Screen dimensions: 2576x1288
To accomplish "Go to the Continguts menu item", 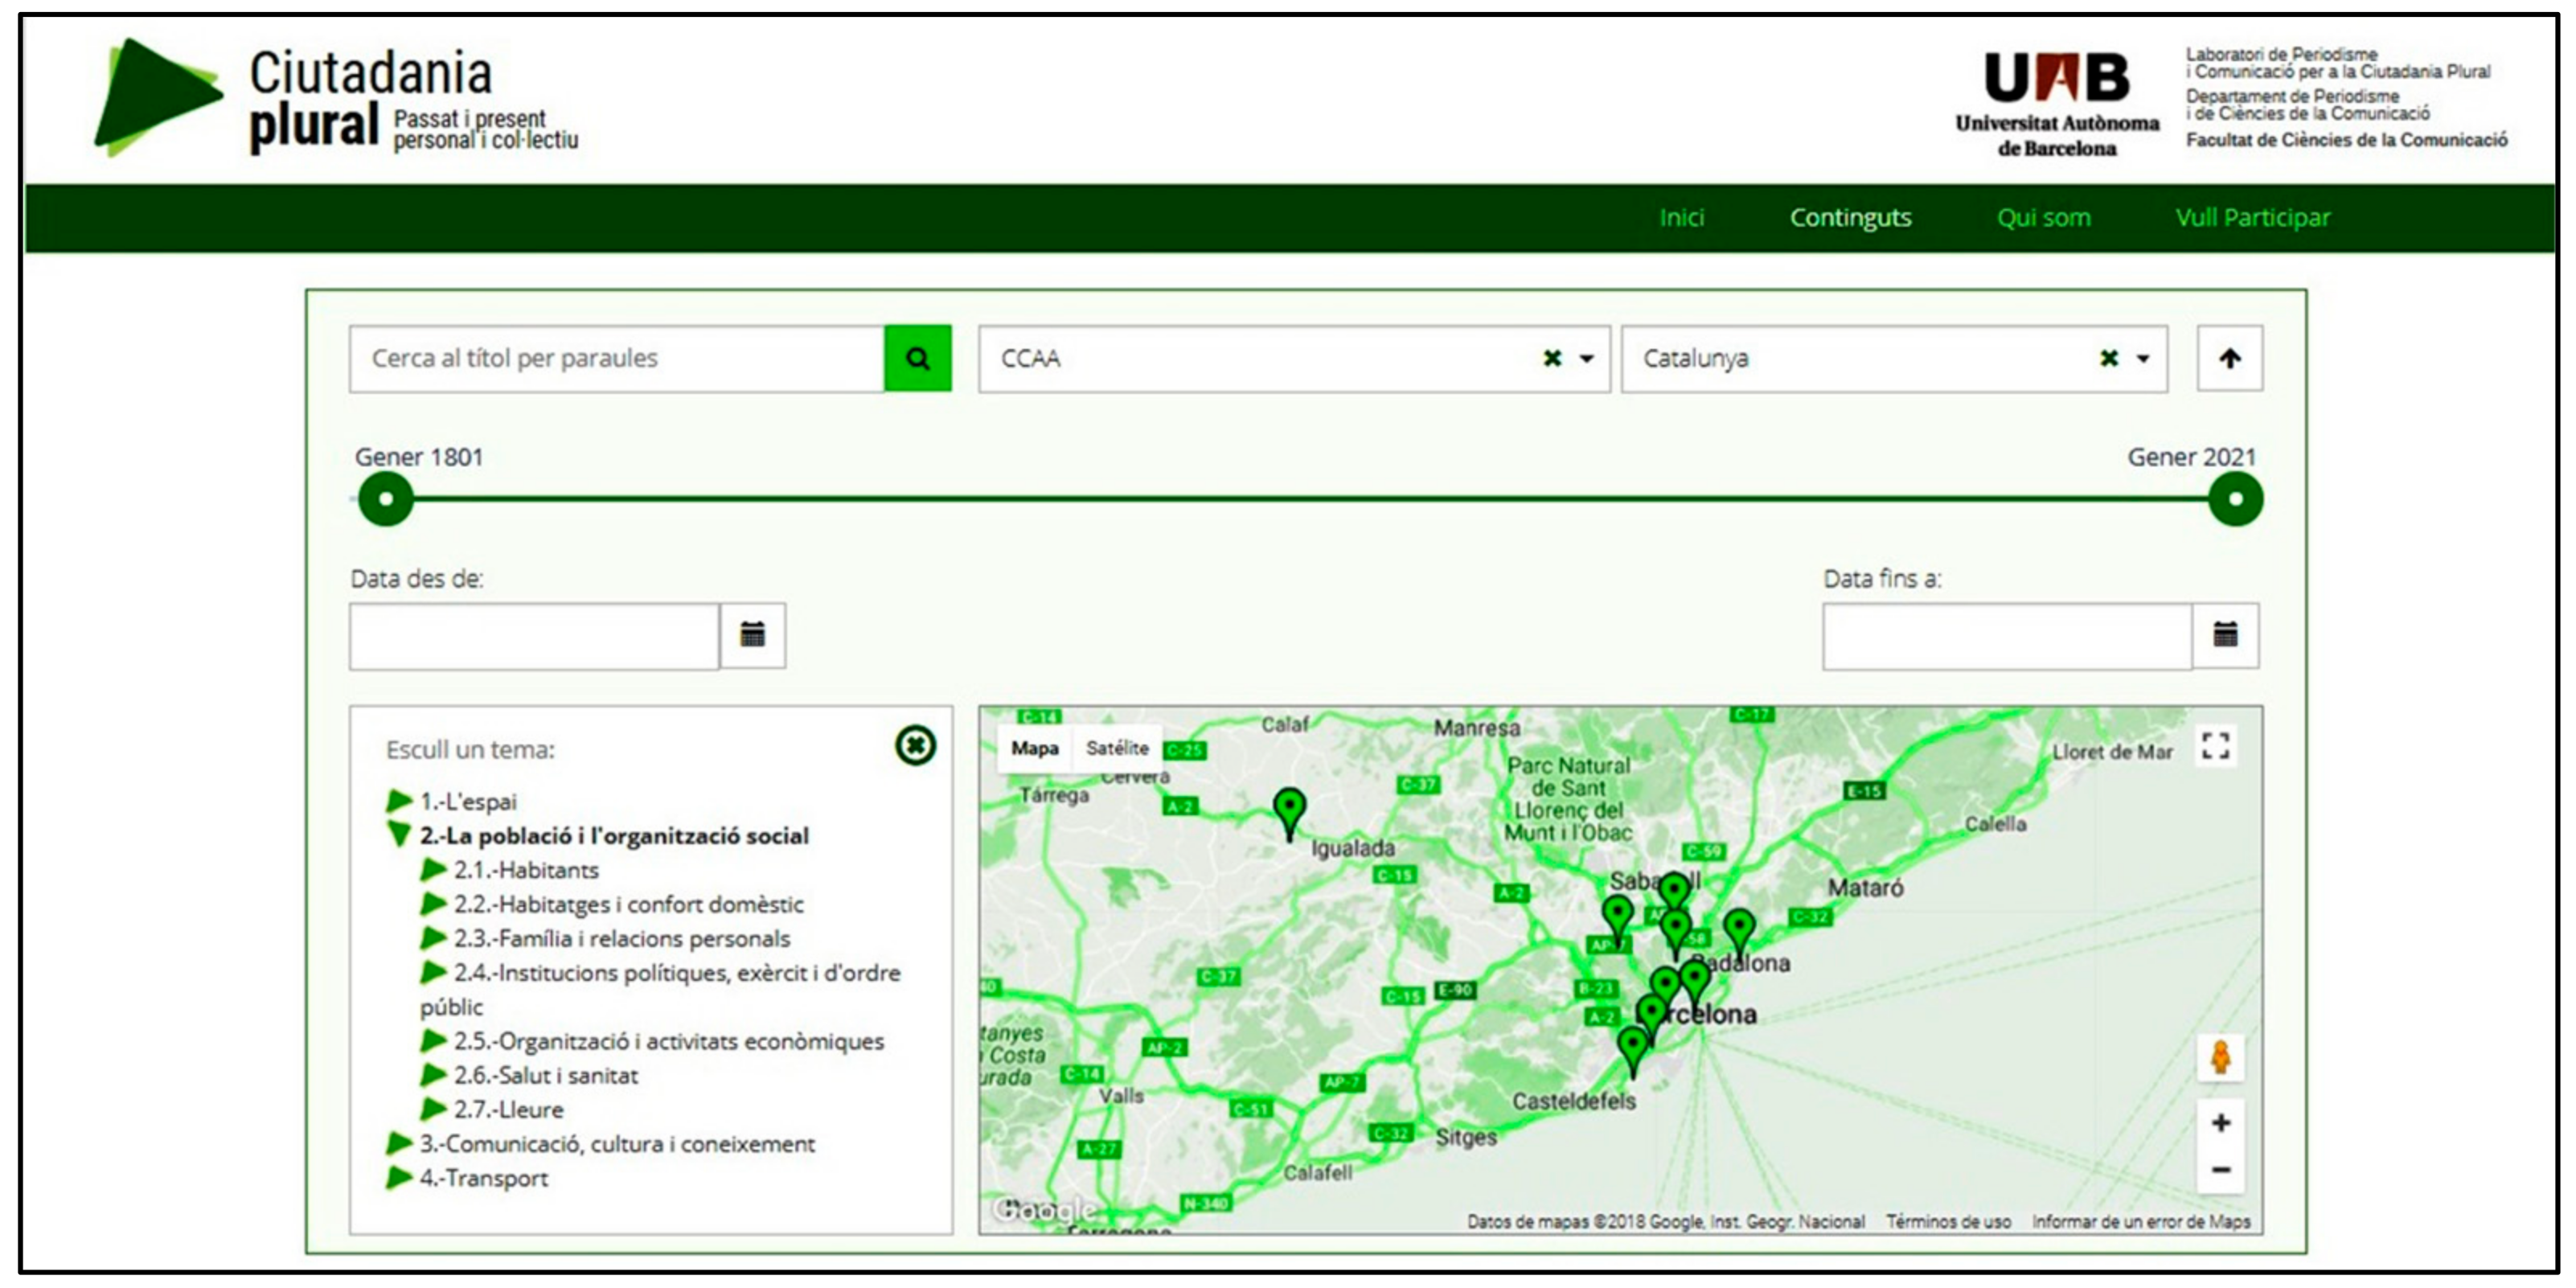I will point(1850,217).
